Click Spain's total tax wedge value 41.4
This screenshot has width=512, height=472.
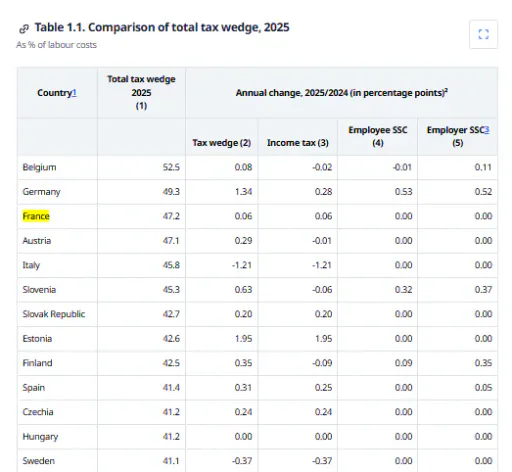point(171,388)
